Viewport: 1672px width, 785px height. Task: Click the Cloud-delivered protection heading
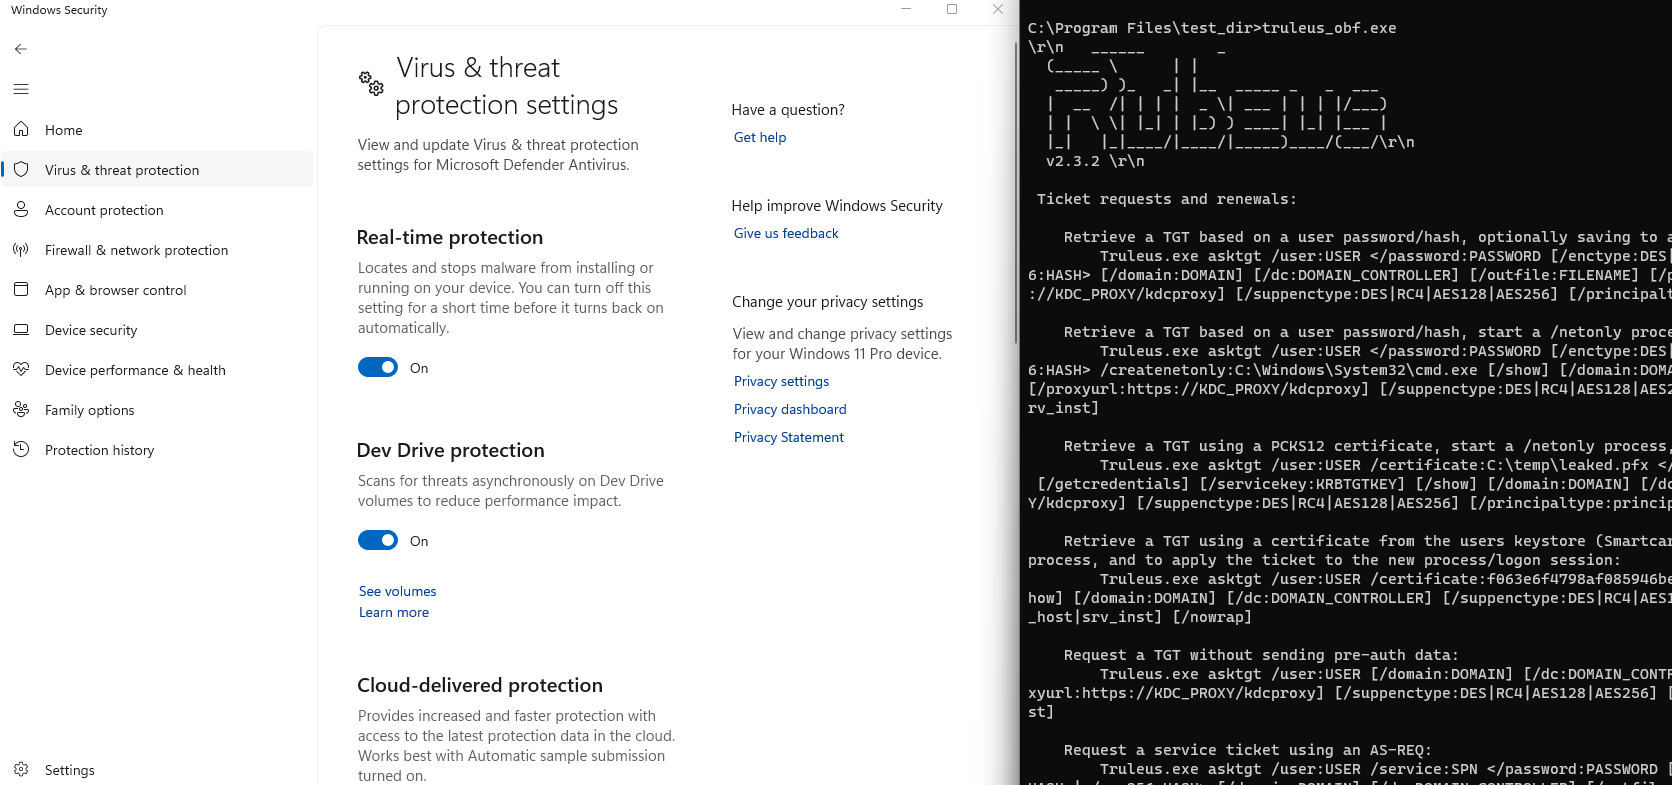point(480,685)
